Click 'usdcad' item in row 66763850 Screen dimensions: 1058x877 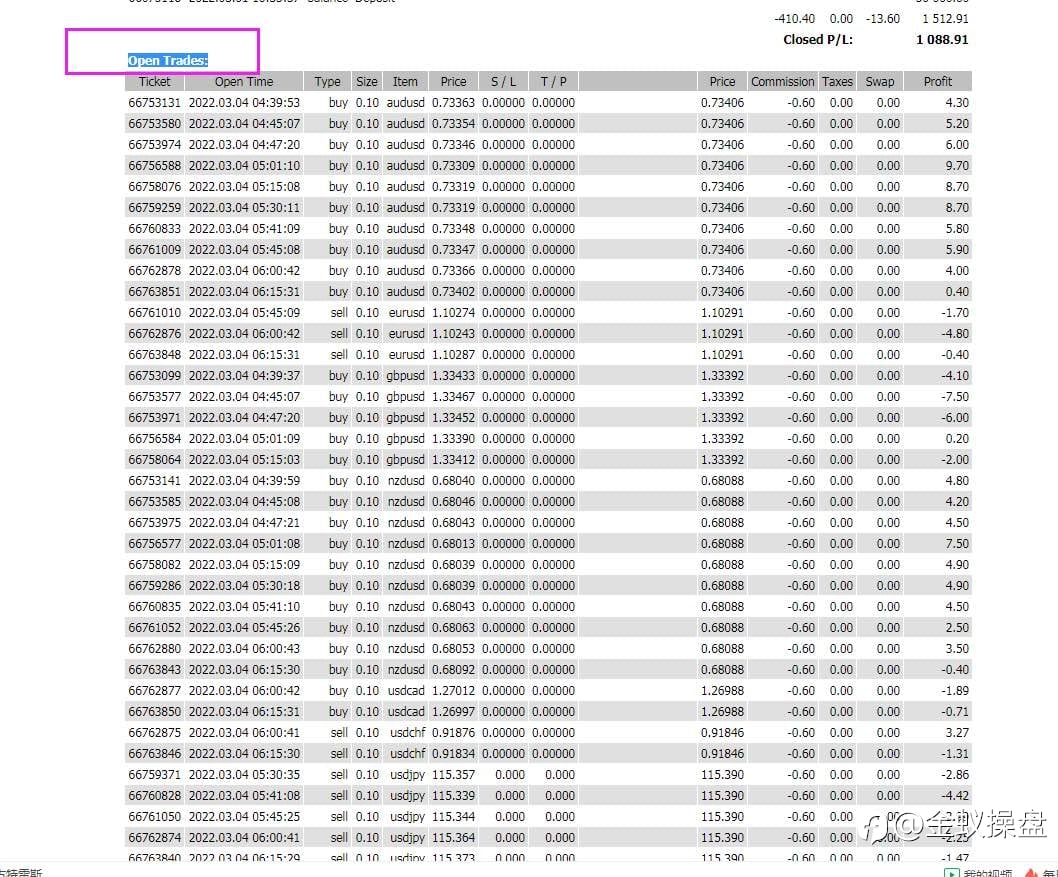tap(406, 711)
